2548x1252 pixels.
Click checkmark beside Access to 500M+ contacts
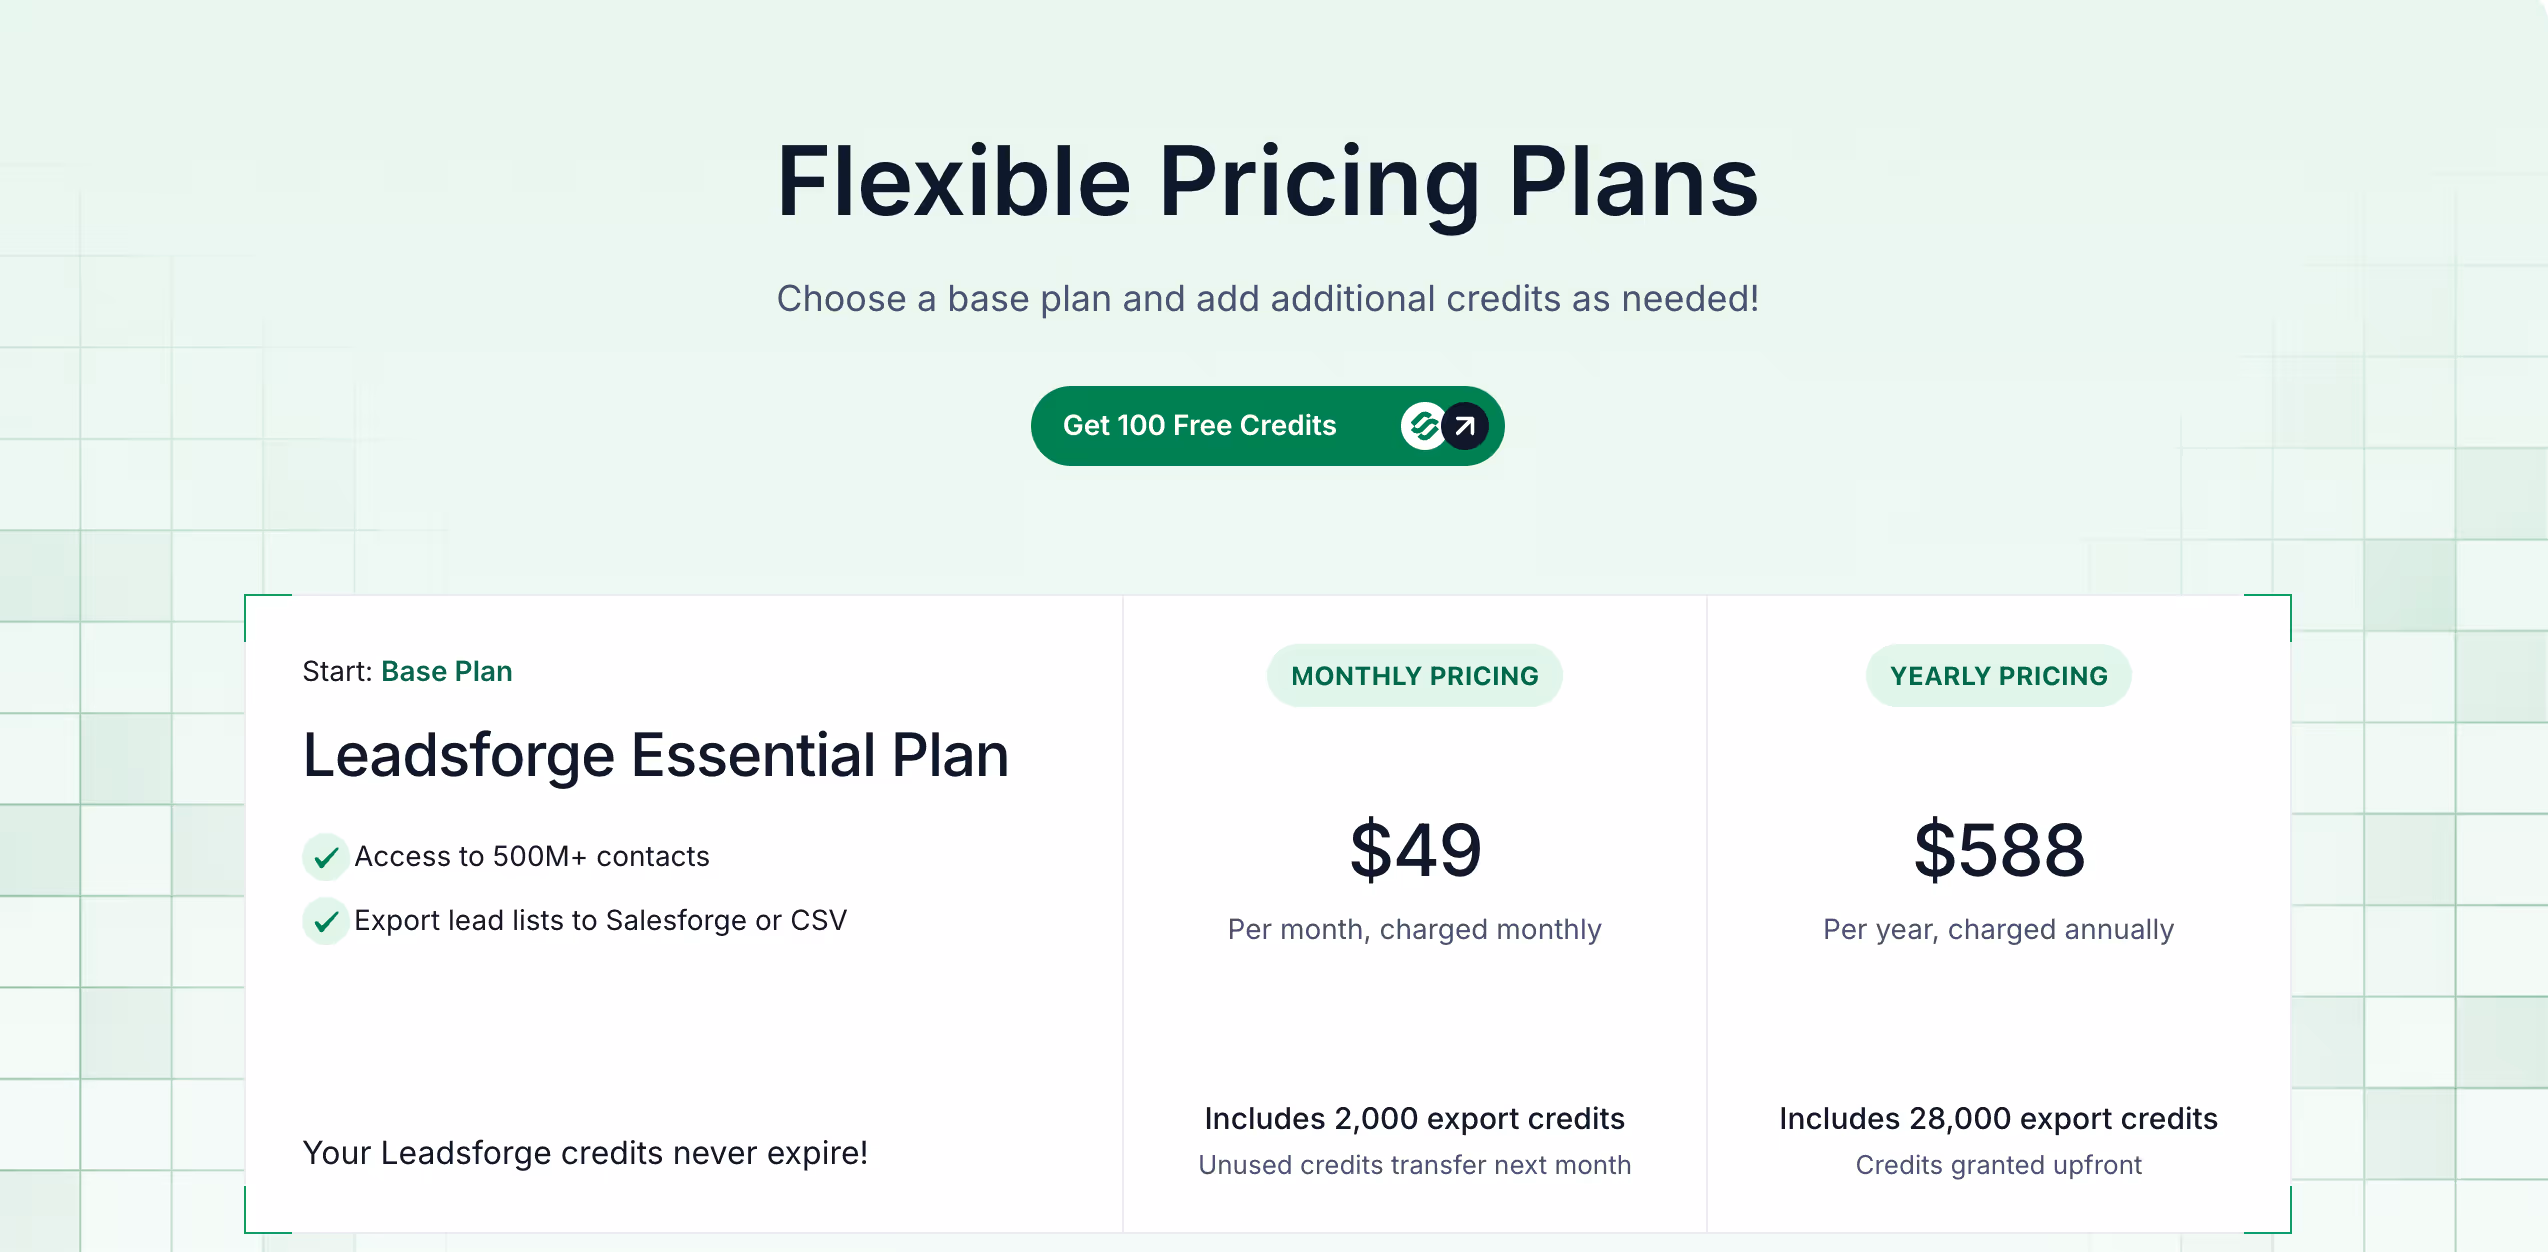[326, 857]
